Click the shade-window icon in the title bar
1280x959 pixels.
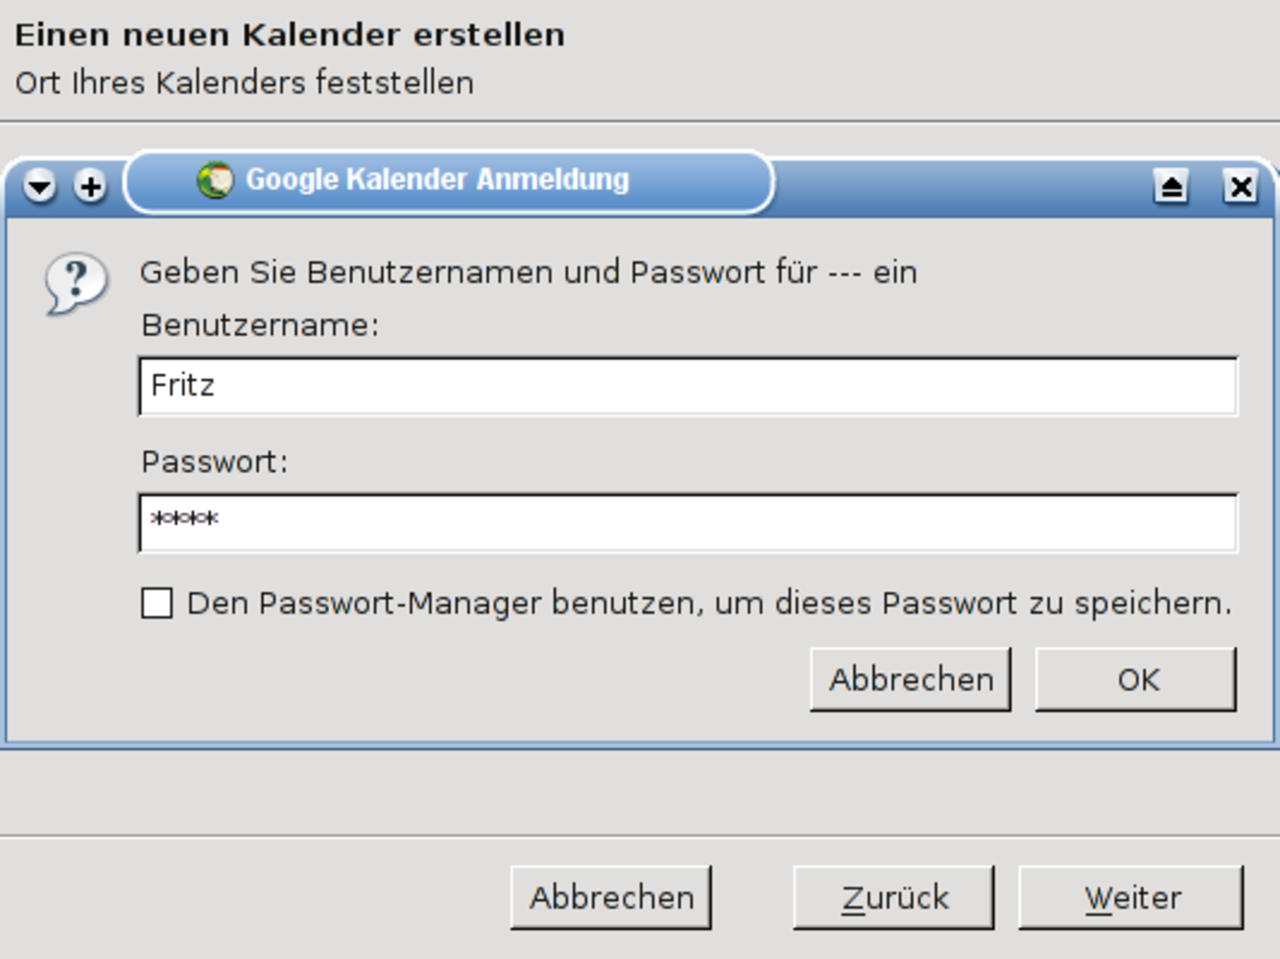coord(1171,186)
